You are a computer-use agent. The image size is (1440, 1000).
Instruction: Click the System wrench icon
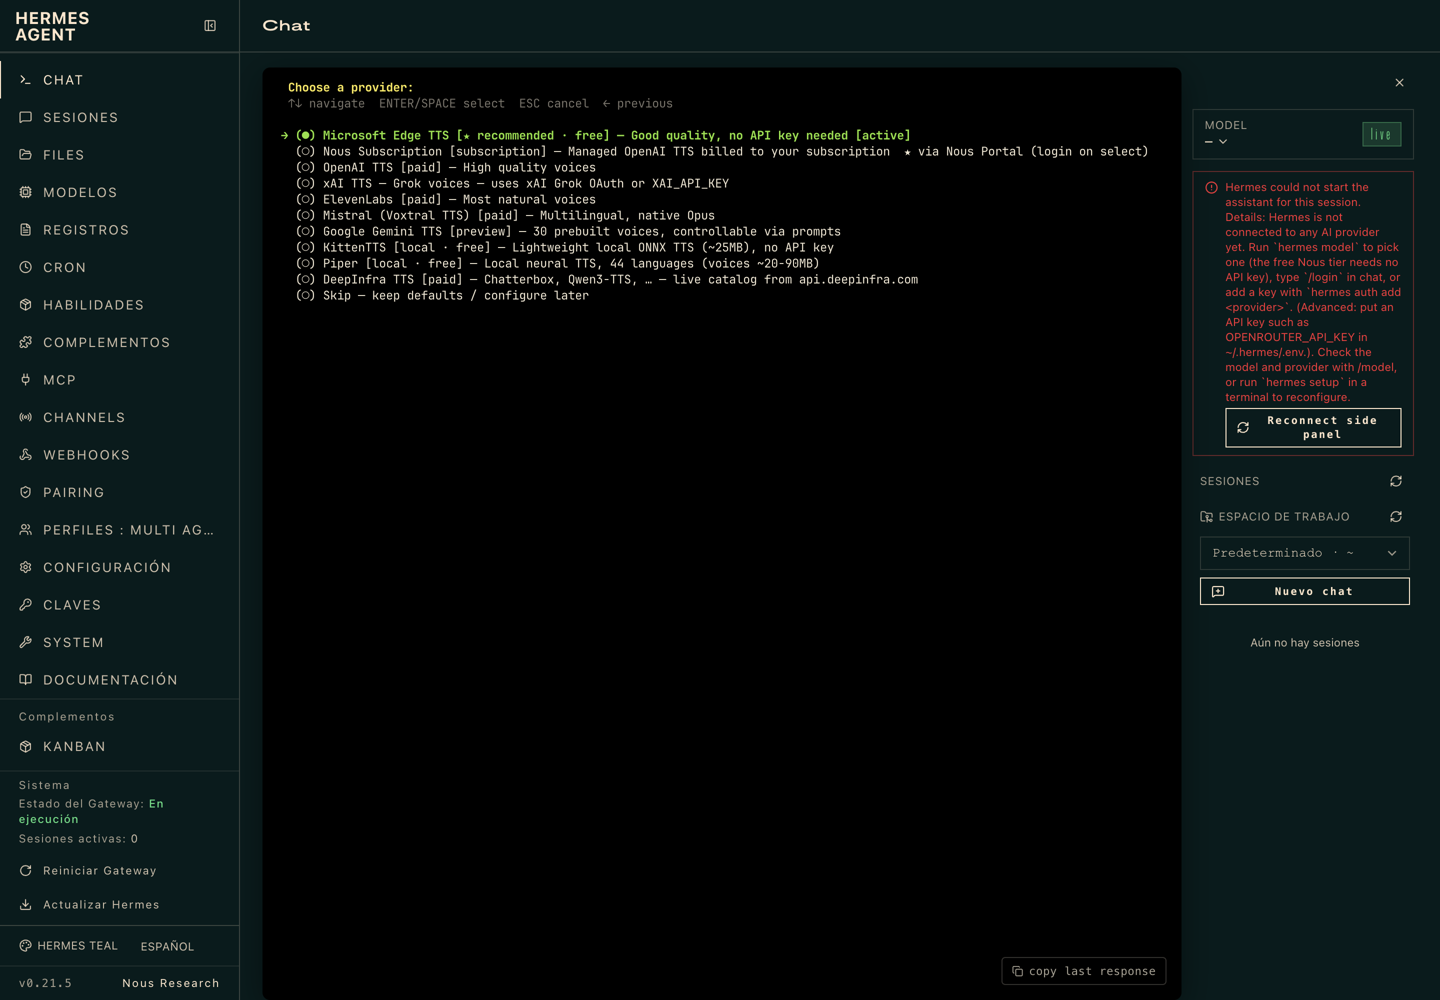(26, 642)
